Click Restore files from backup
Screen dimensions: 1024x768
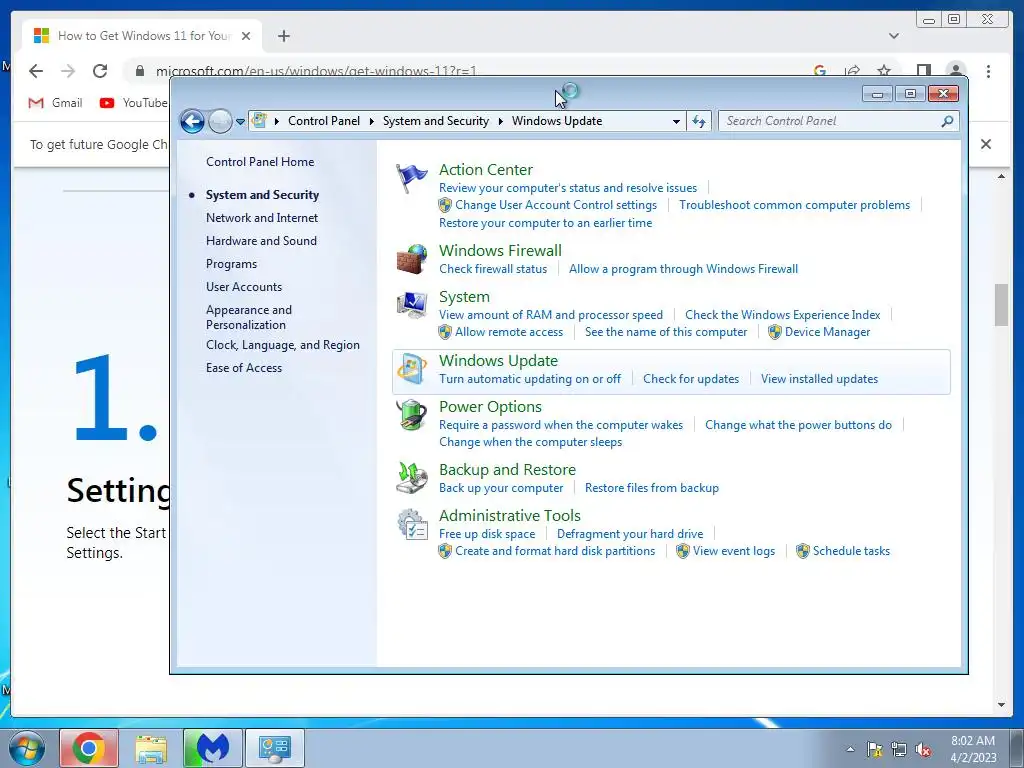[x=652, y=488]
